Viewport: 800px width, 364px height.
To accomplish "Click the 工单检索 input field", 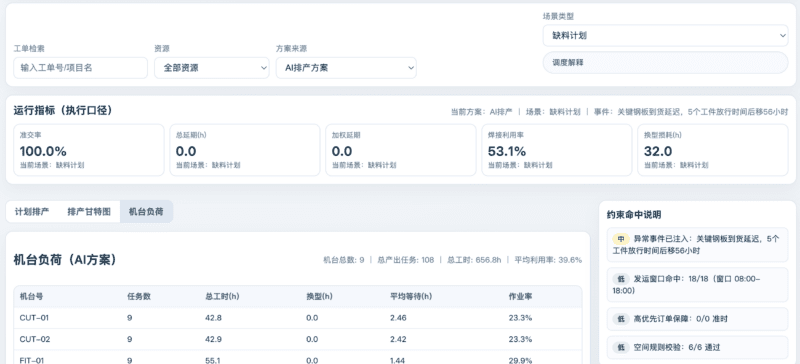I will coord(81,67).
